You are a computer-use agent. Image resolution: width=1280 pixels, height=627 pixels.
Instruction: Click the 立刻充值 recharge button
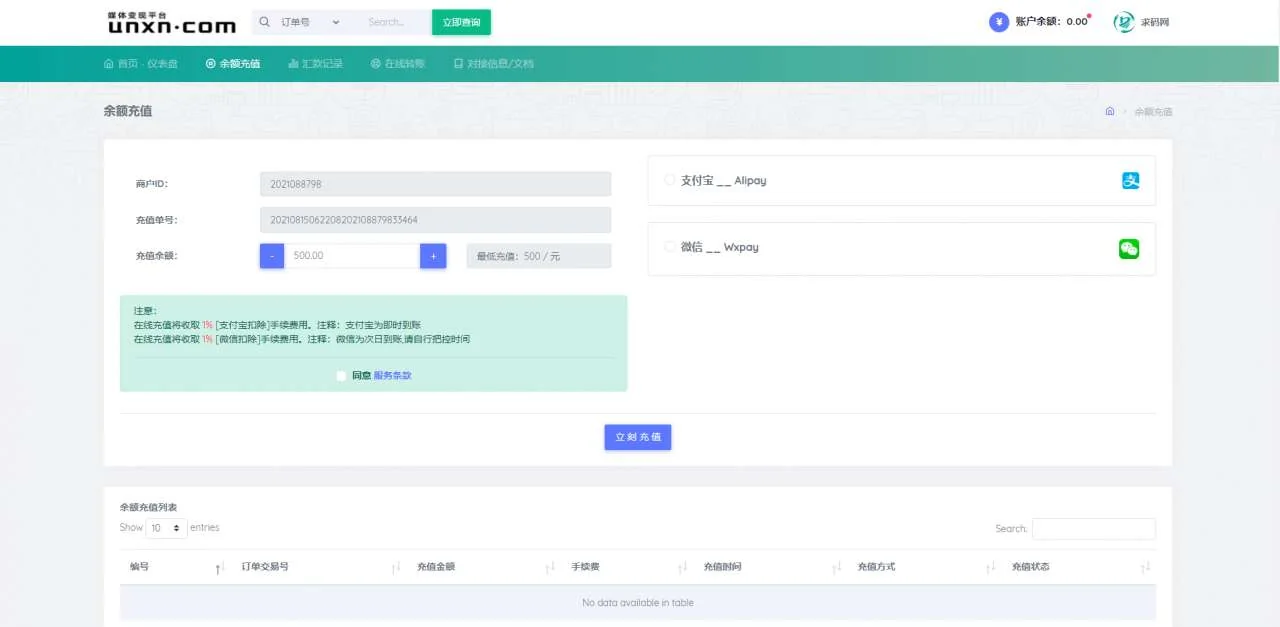[637, 436]
